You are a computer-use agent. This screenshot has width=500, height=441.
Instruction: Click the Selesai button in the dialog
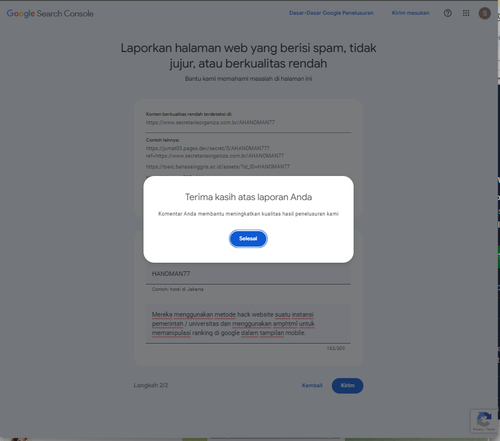(248, 239)
